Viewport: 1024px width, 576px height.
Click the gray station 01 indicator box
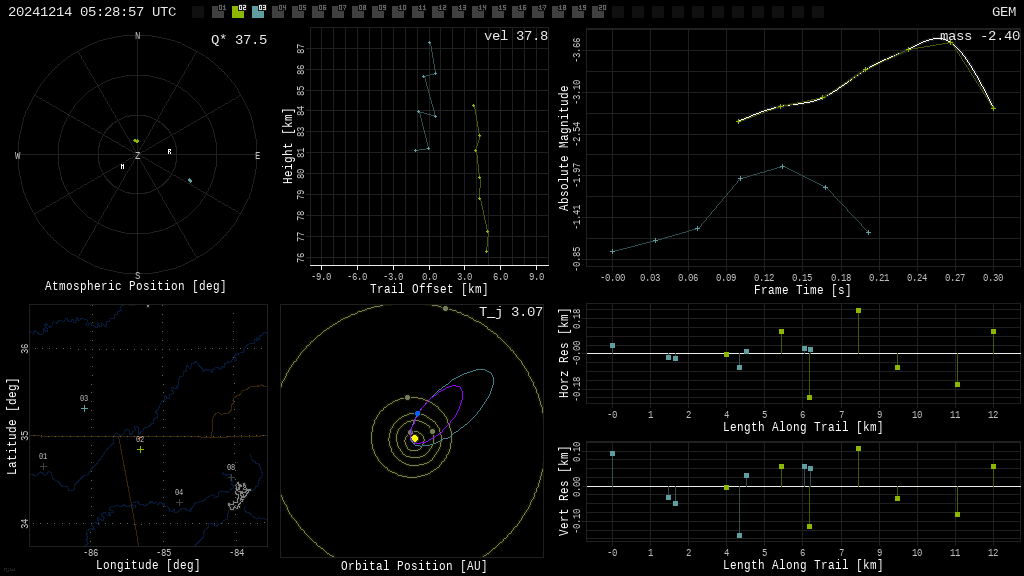pos(218,12)
